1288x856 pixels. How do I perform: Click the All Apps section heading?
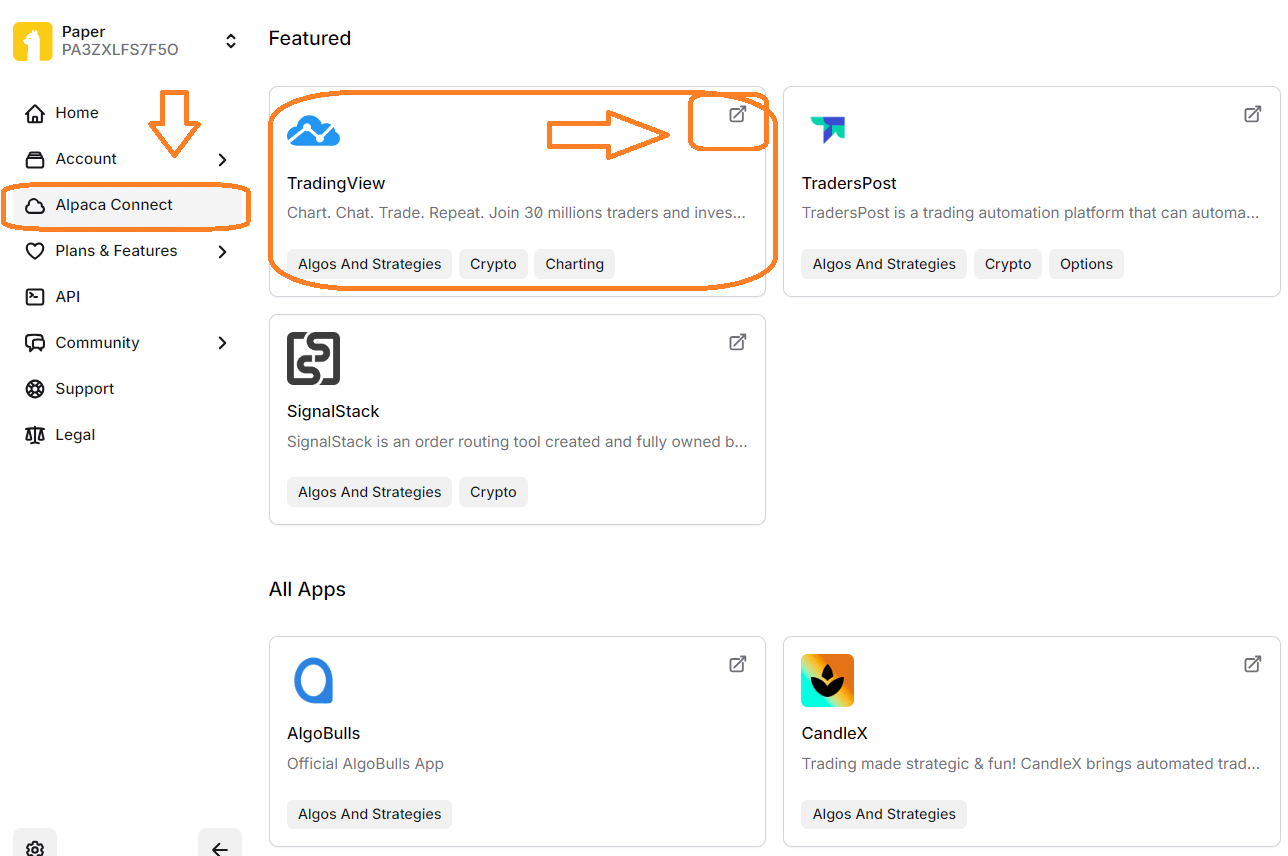(x=307, y=589)
